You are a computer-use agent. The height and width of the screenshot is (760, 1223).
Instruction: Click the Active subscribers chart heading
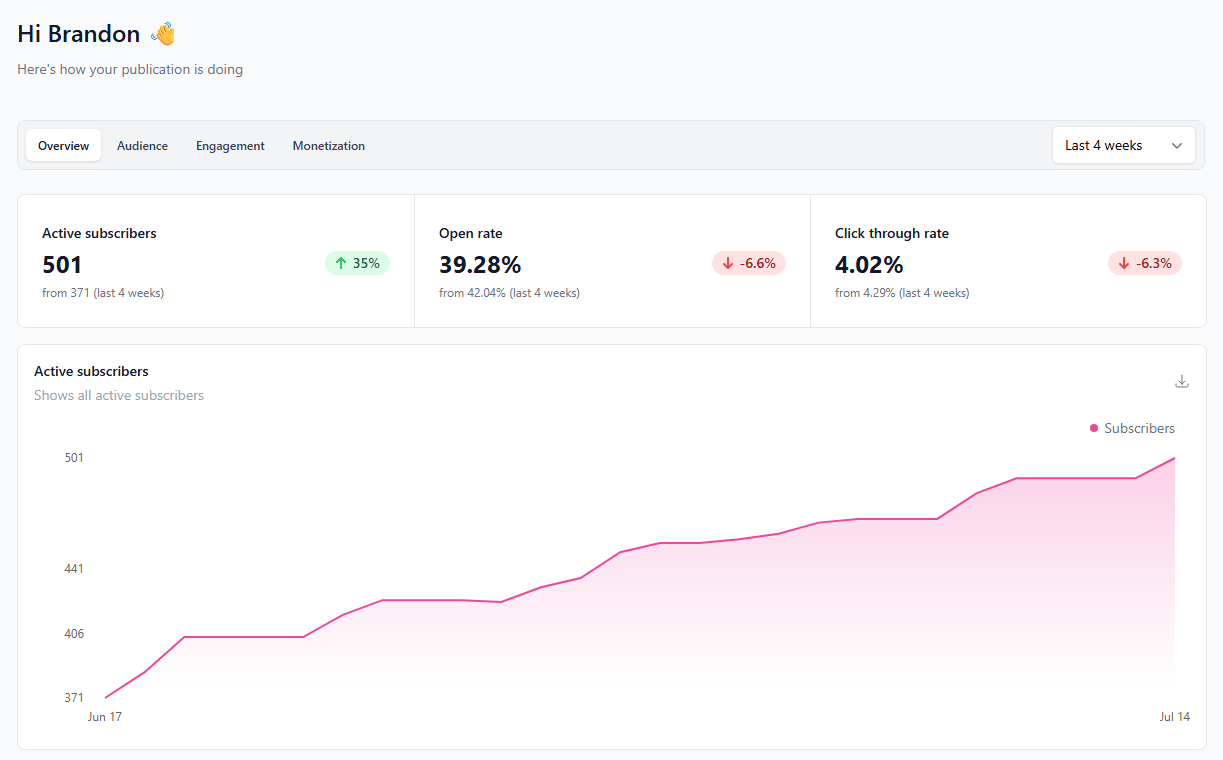tap(91, 371)
